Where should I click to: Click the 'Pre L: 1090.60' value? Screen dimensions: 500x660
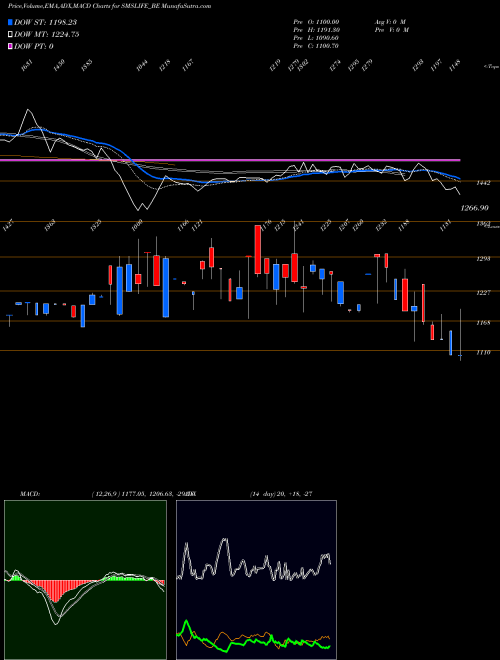[316, 38]
